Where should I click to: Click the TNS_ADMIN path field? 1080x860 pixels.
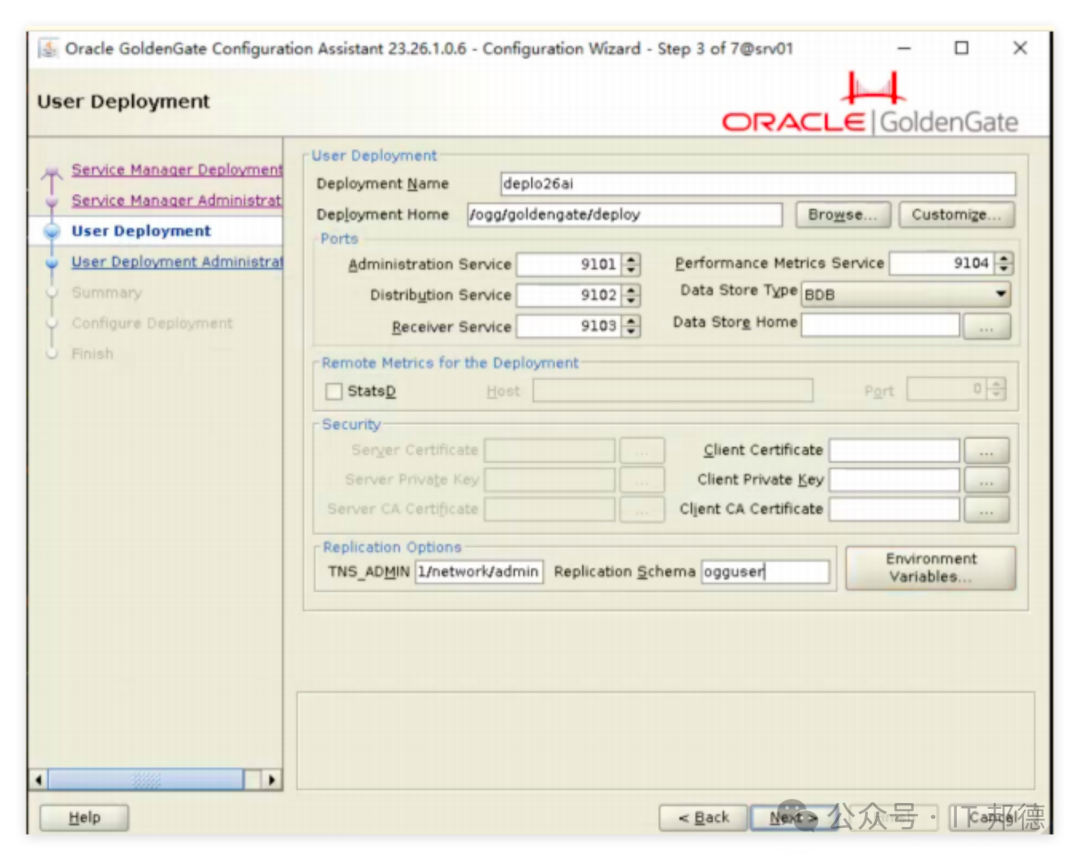479,571
